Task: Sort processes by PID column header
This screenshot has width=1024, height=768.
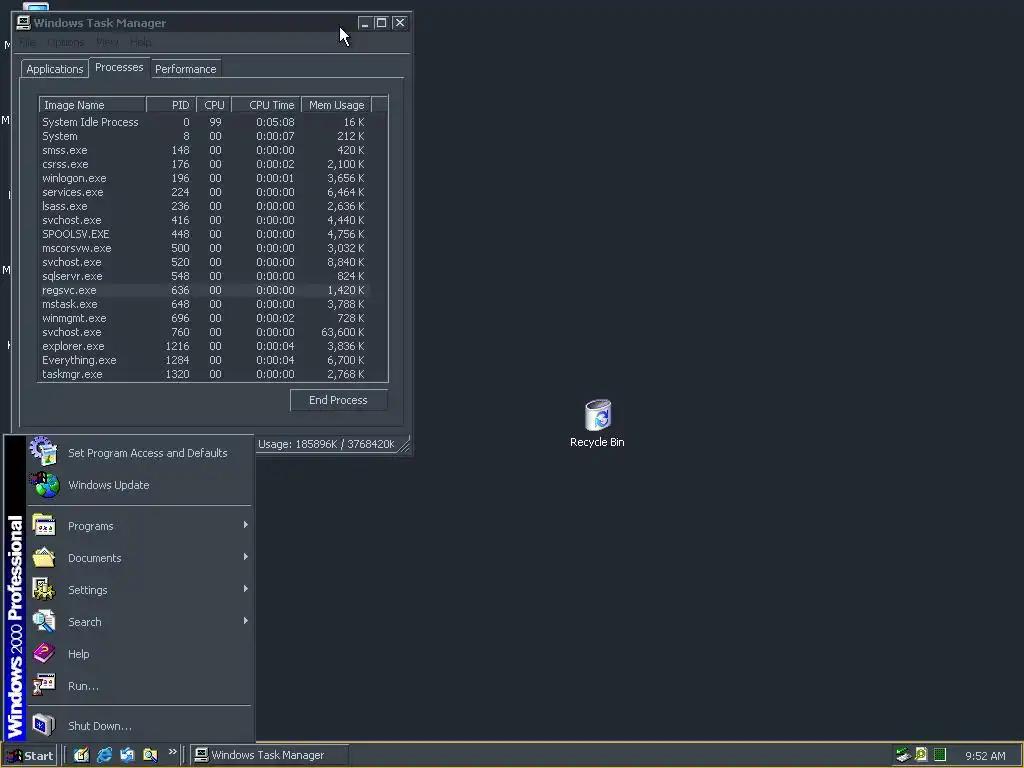Action: 171,105
